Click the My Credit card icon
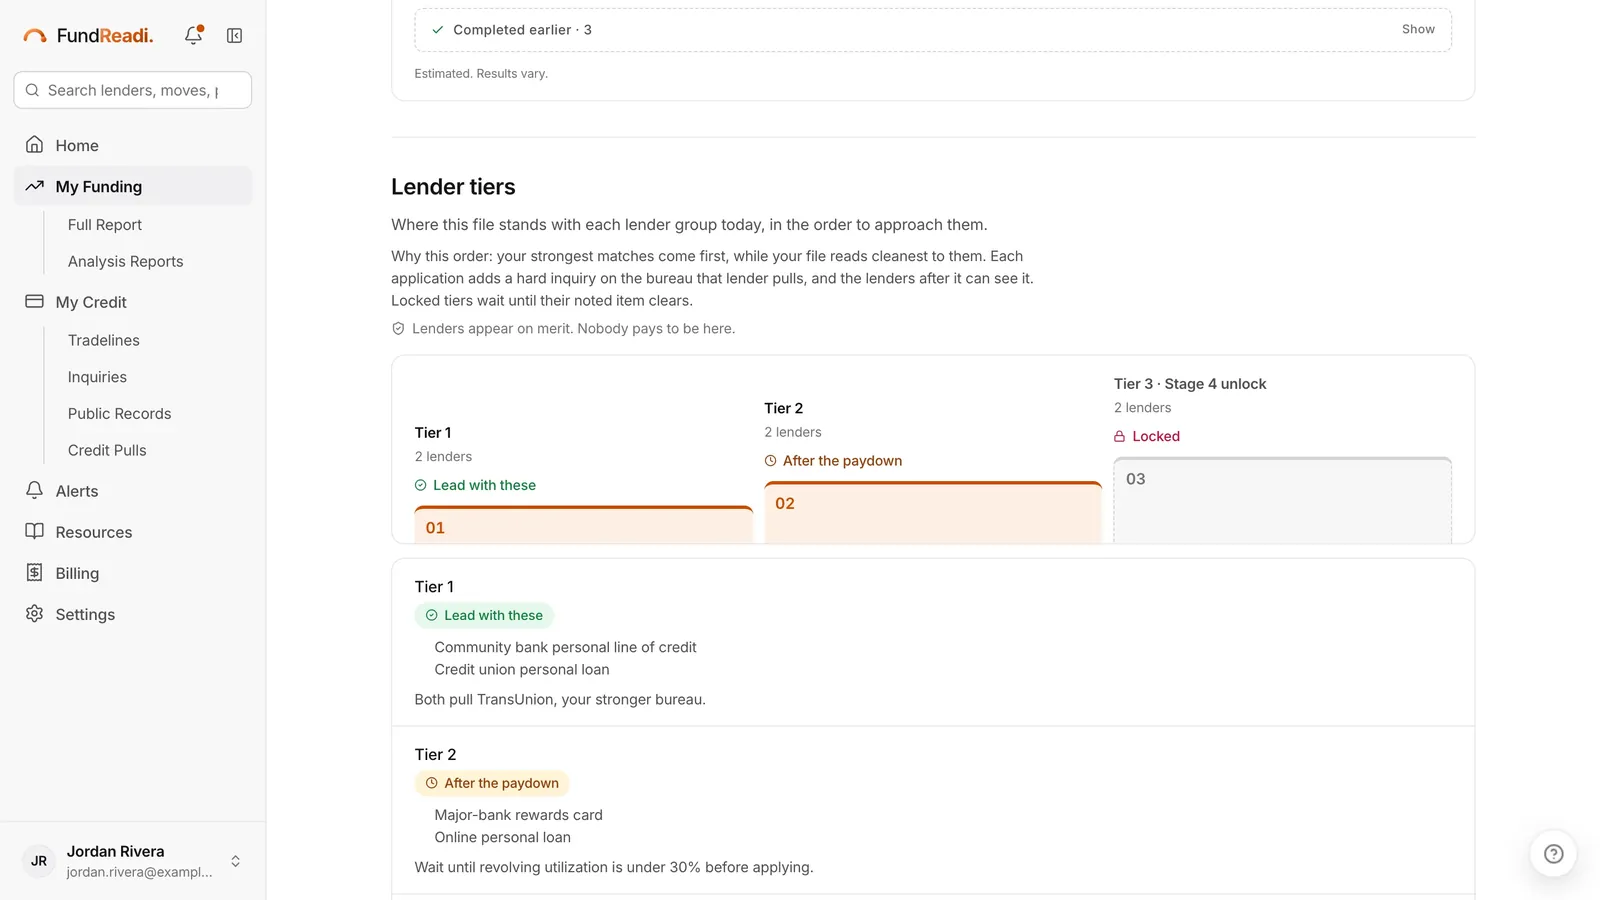The image size is (1600, 900). (35, 301)
